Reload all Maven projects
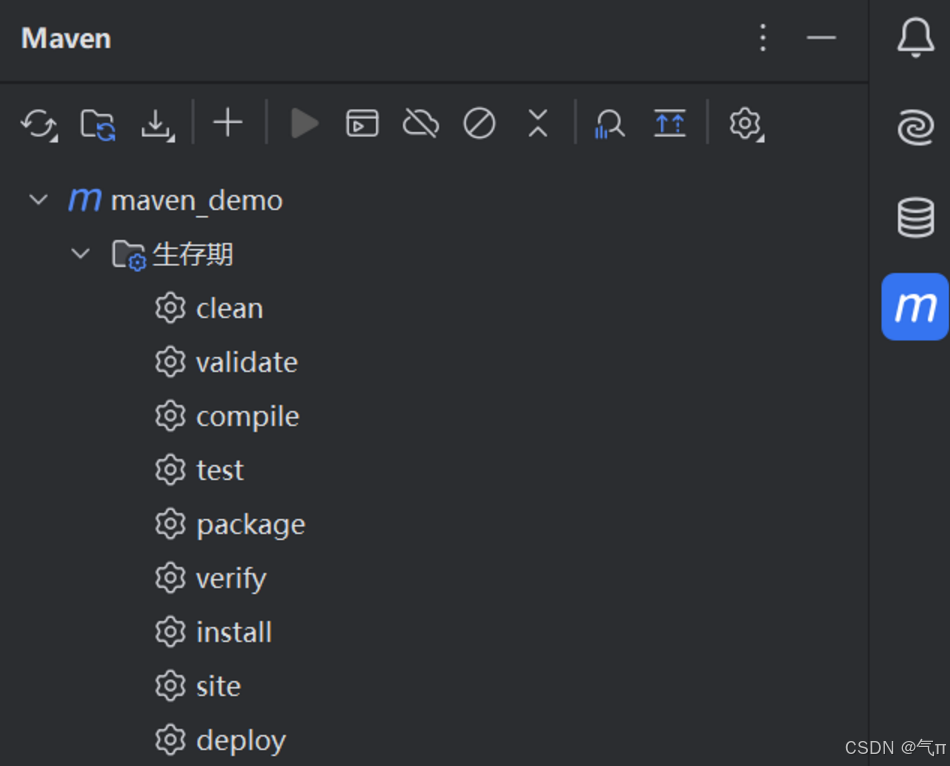 [x=39, y=124]
